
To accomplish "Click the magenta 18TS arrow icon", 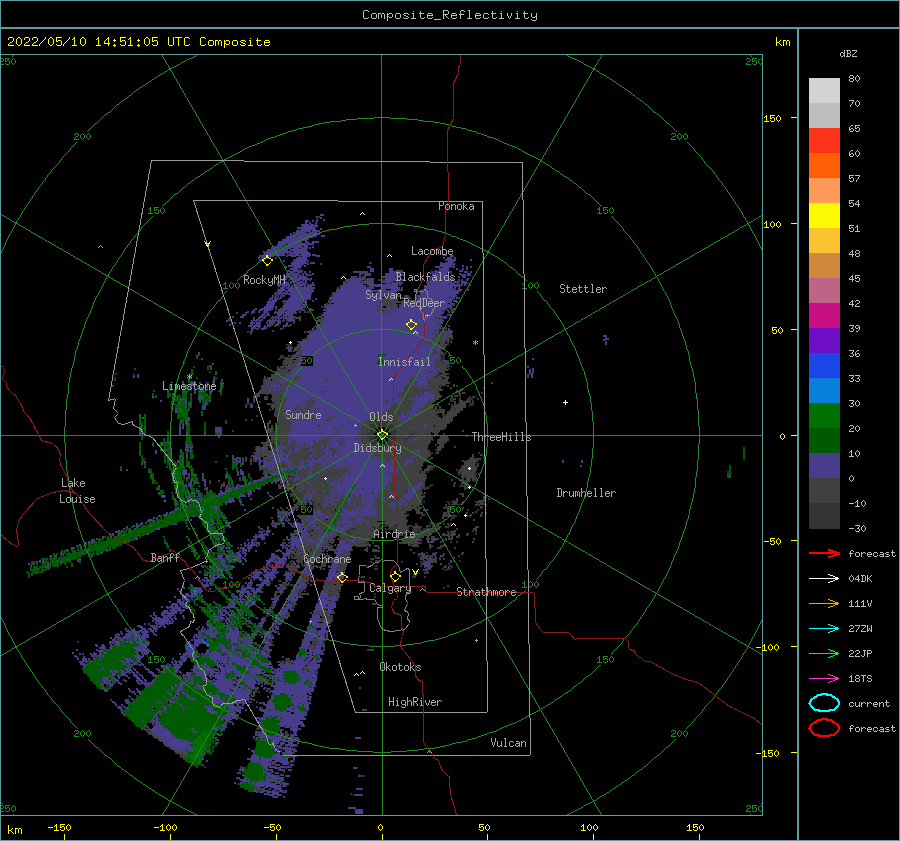I will [824, 679].
